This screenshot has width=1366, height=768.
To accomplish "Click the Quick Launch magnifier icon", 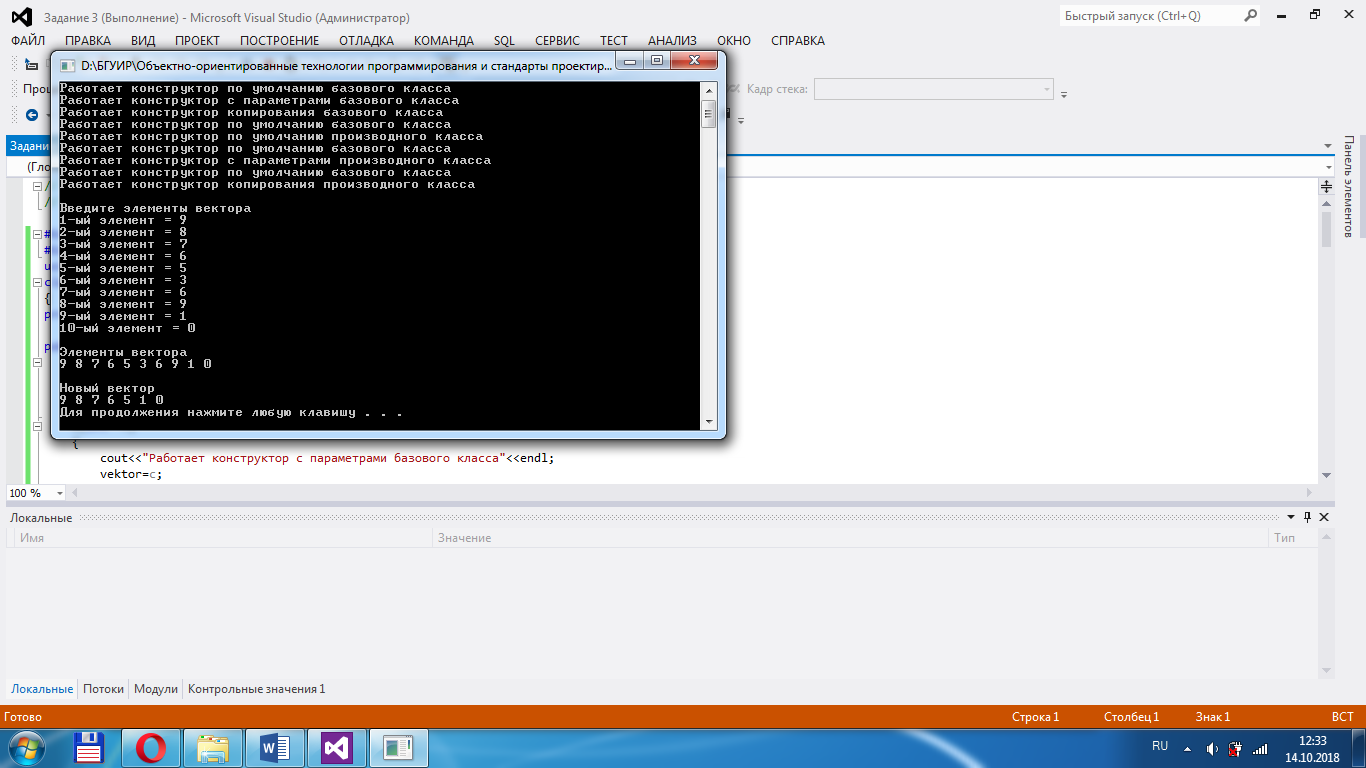I will click(x=1250, y=16).
